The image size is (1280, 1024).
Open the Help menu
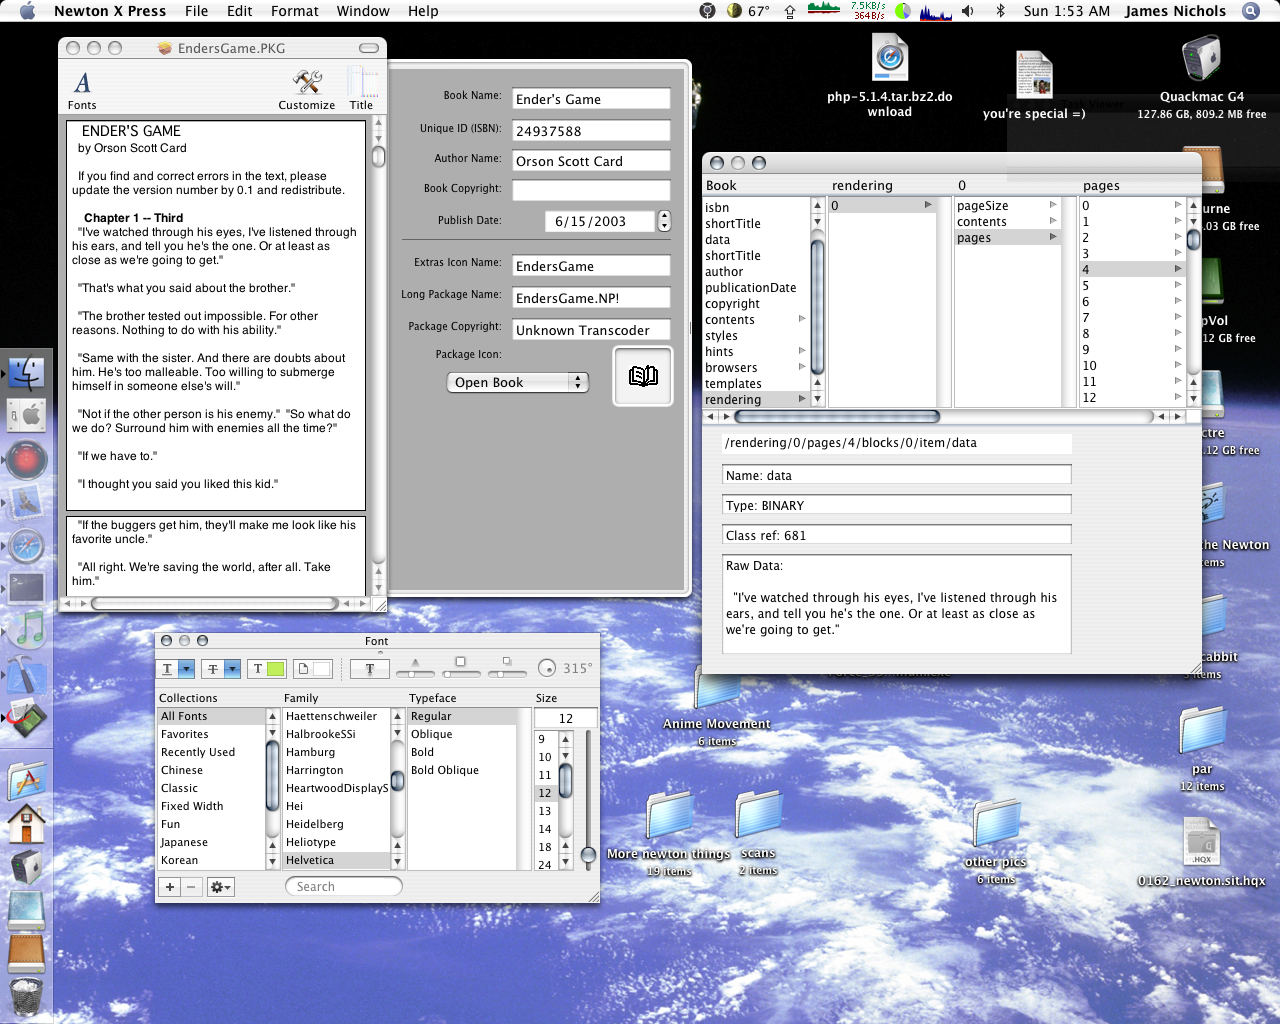point(423,11)
